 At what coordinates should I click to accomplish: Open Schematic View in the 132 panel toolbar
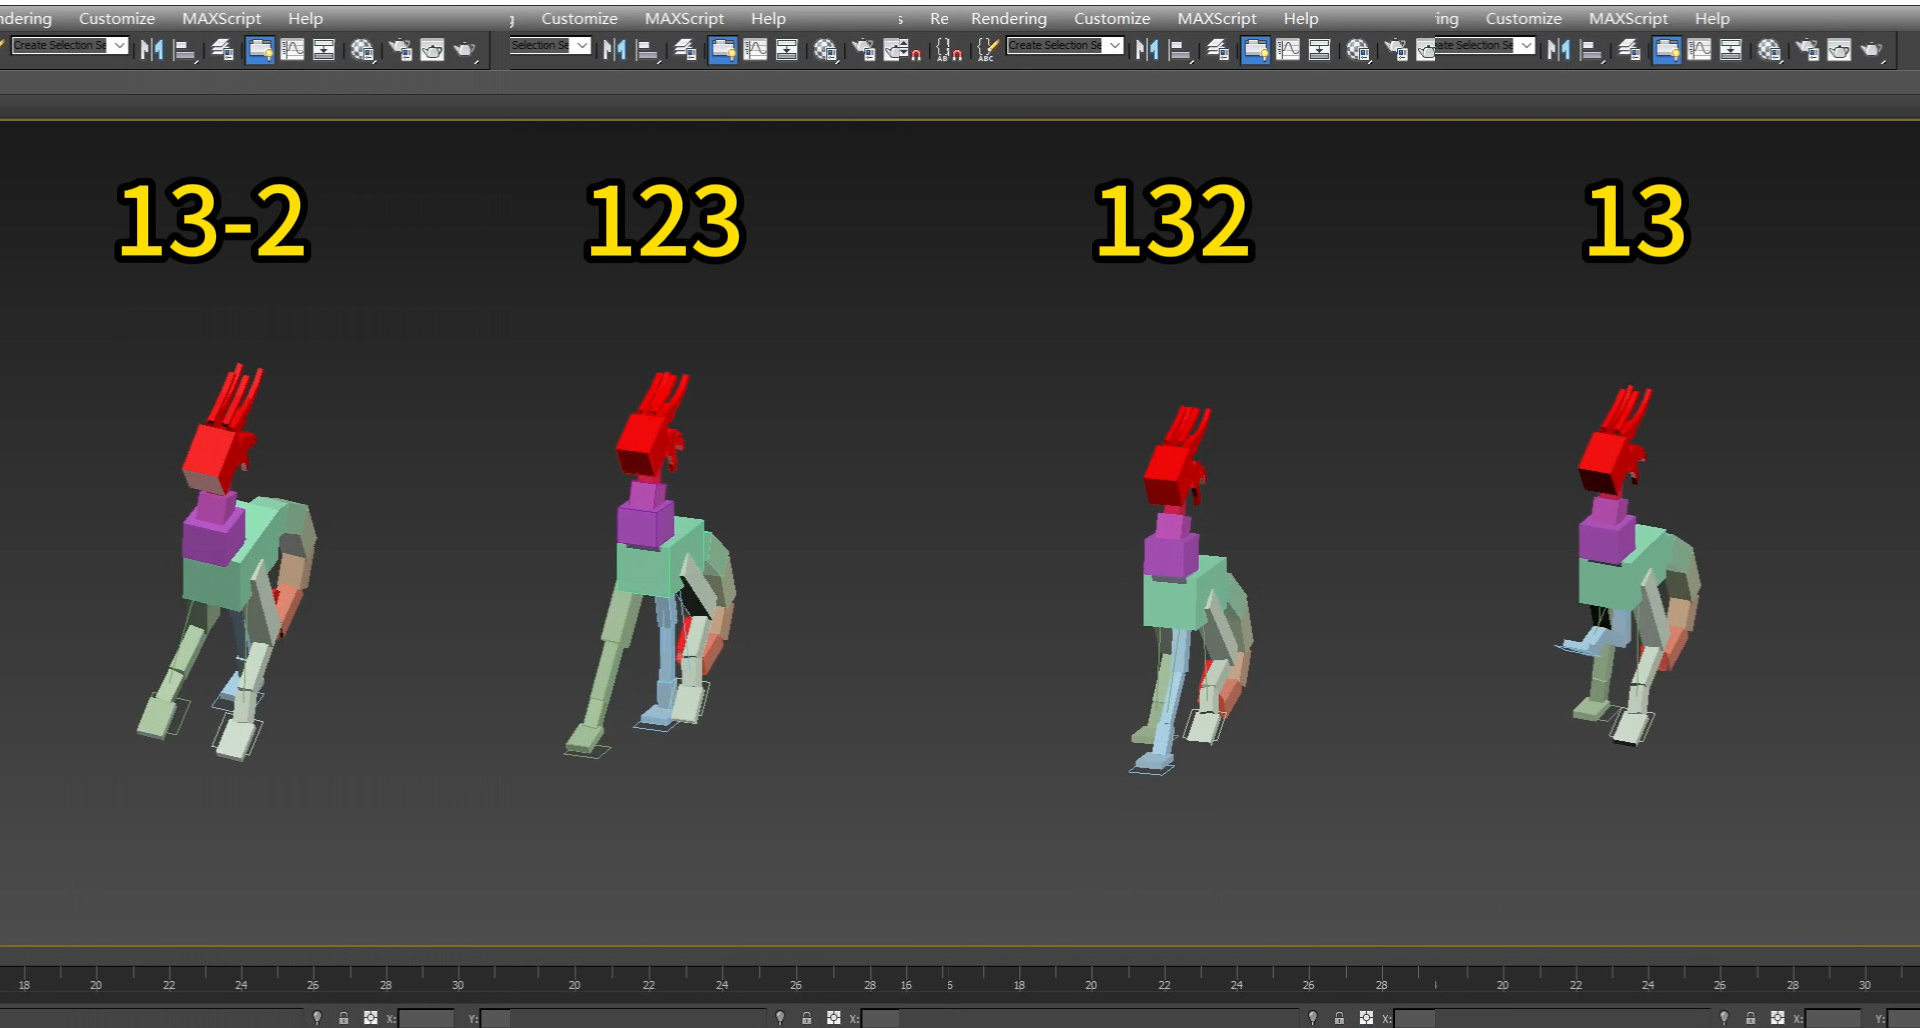point(1319,49)
